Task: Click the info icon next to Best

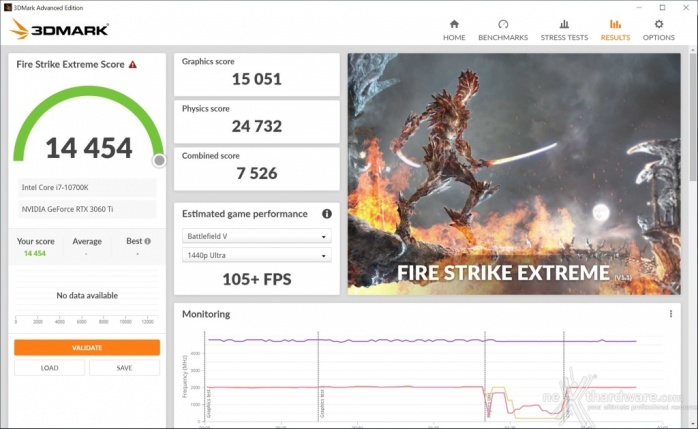Action: tap(147, 241)
